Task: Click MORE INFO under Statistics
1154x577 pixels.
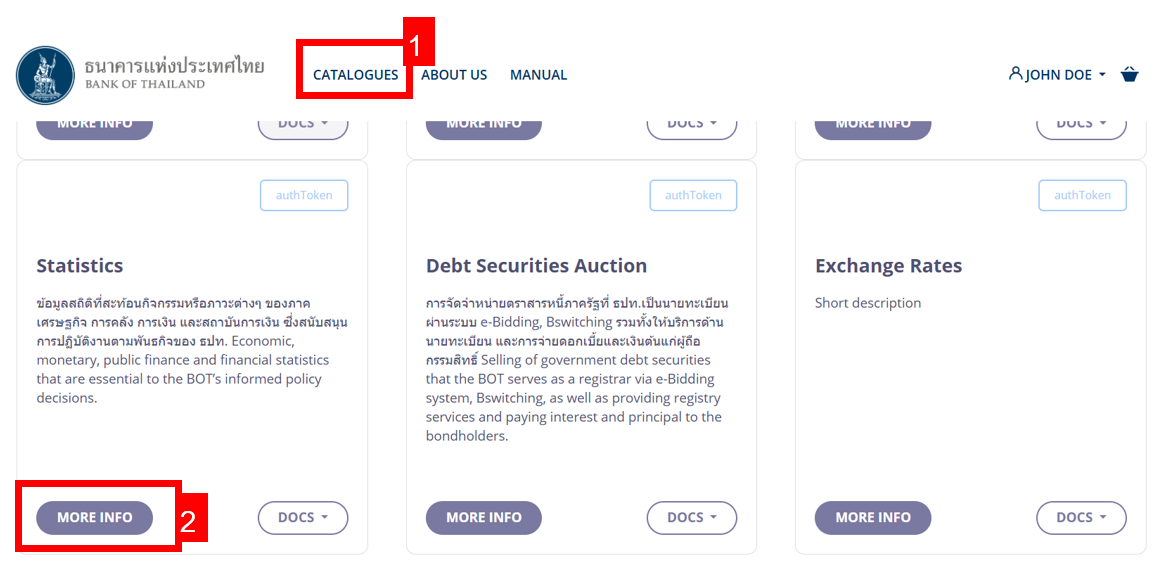Action: tap(94, 518)
